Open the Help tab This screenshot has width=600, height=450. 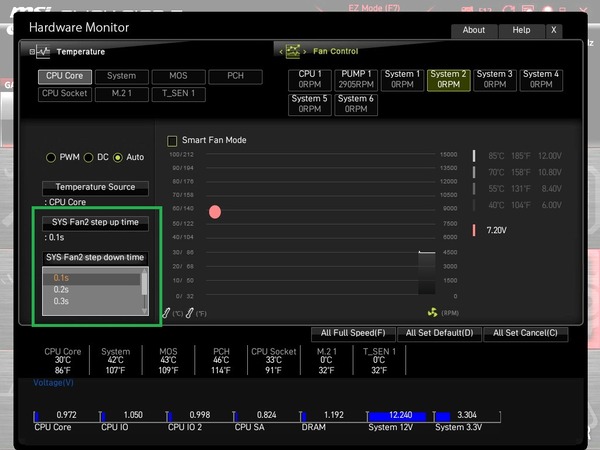point(522,30)
